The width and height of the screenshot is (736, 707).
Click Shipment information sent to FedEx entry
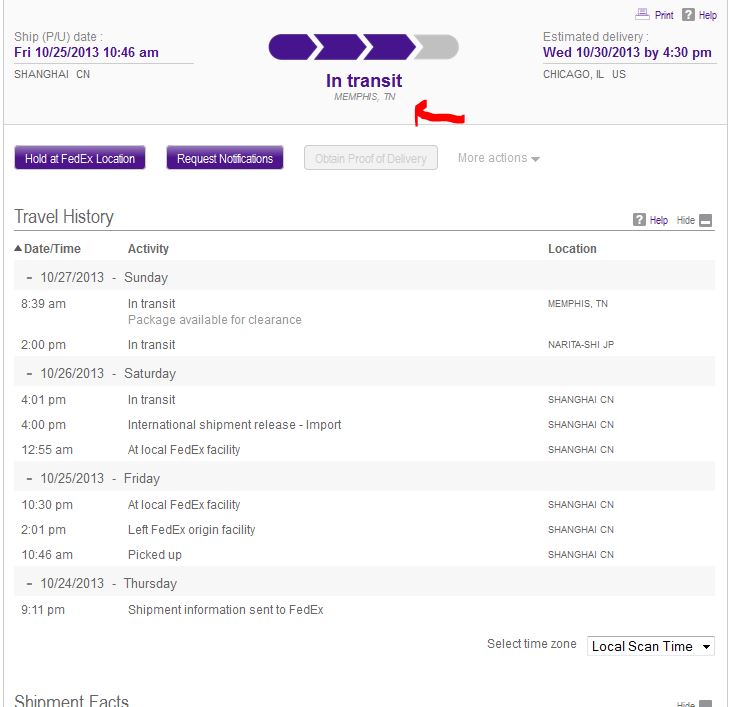click(225, 610)
